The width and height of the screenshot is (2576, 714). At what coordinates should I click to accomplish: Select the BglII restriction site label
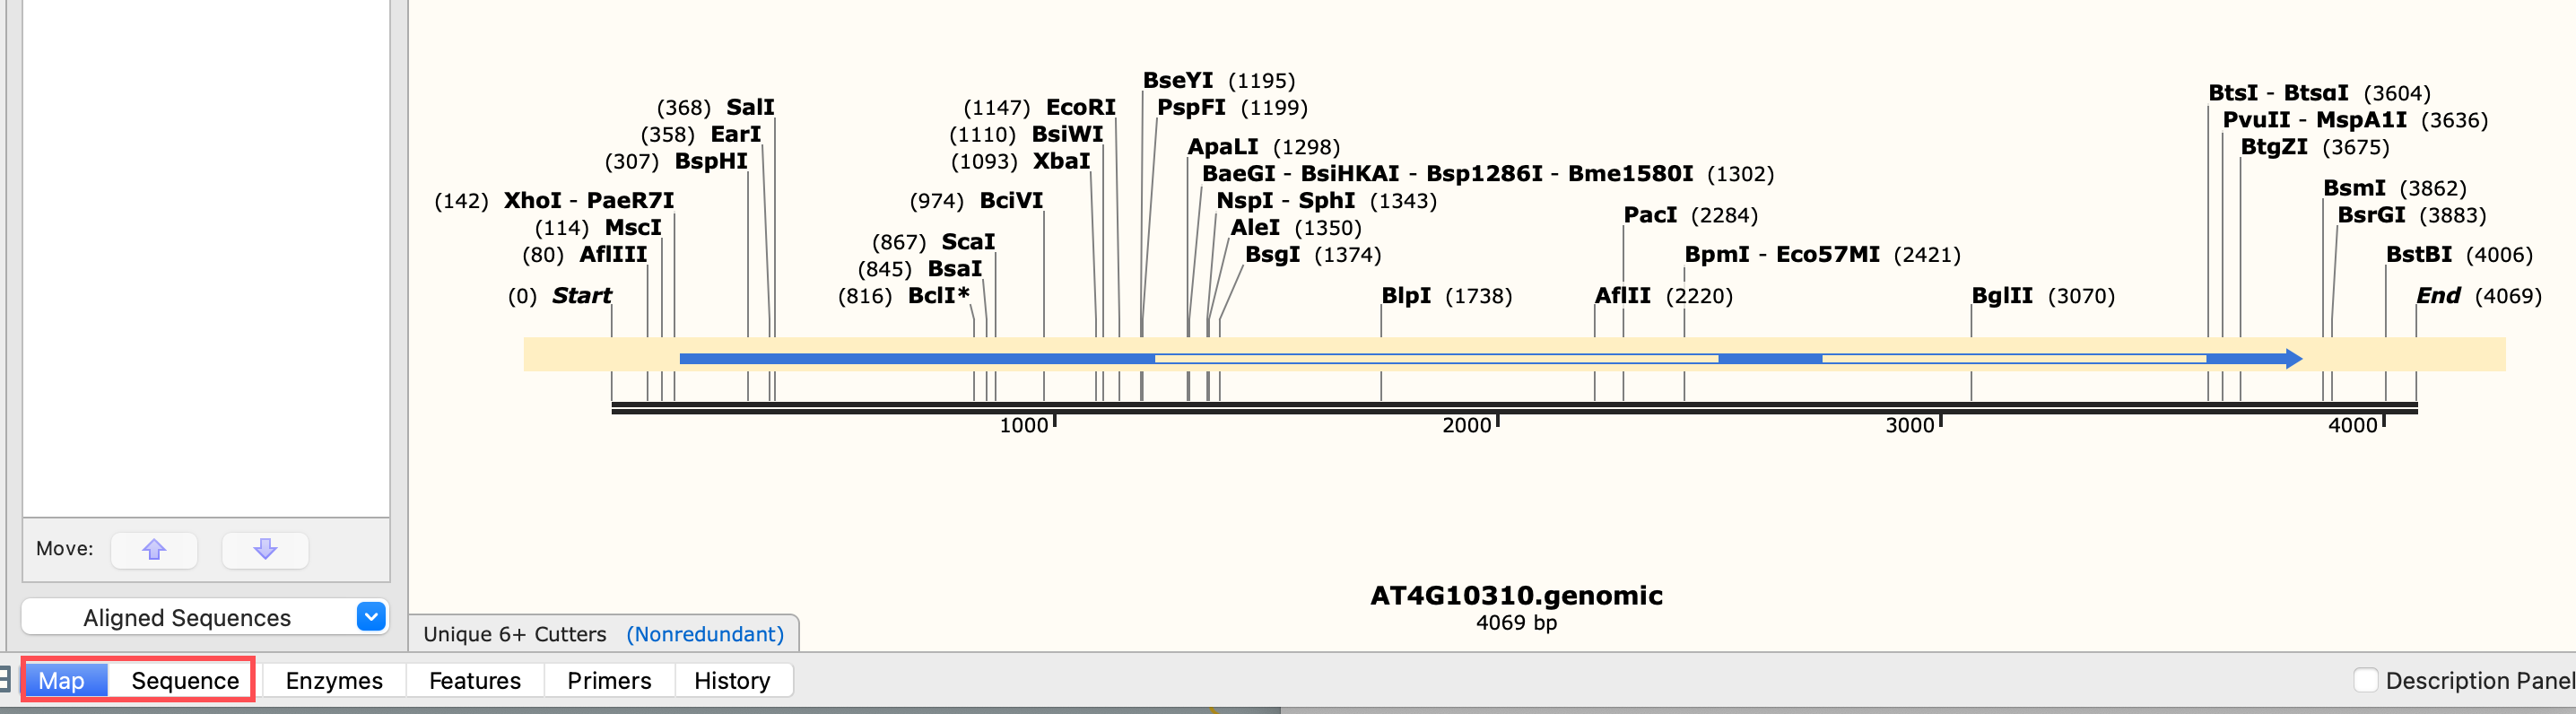point(2001,296)
